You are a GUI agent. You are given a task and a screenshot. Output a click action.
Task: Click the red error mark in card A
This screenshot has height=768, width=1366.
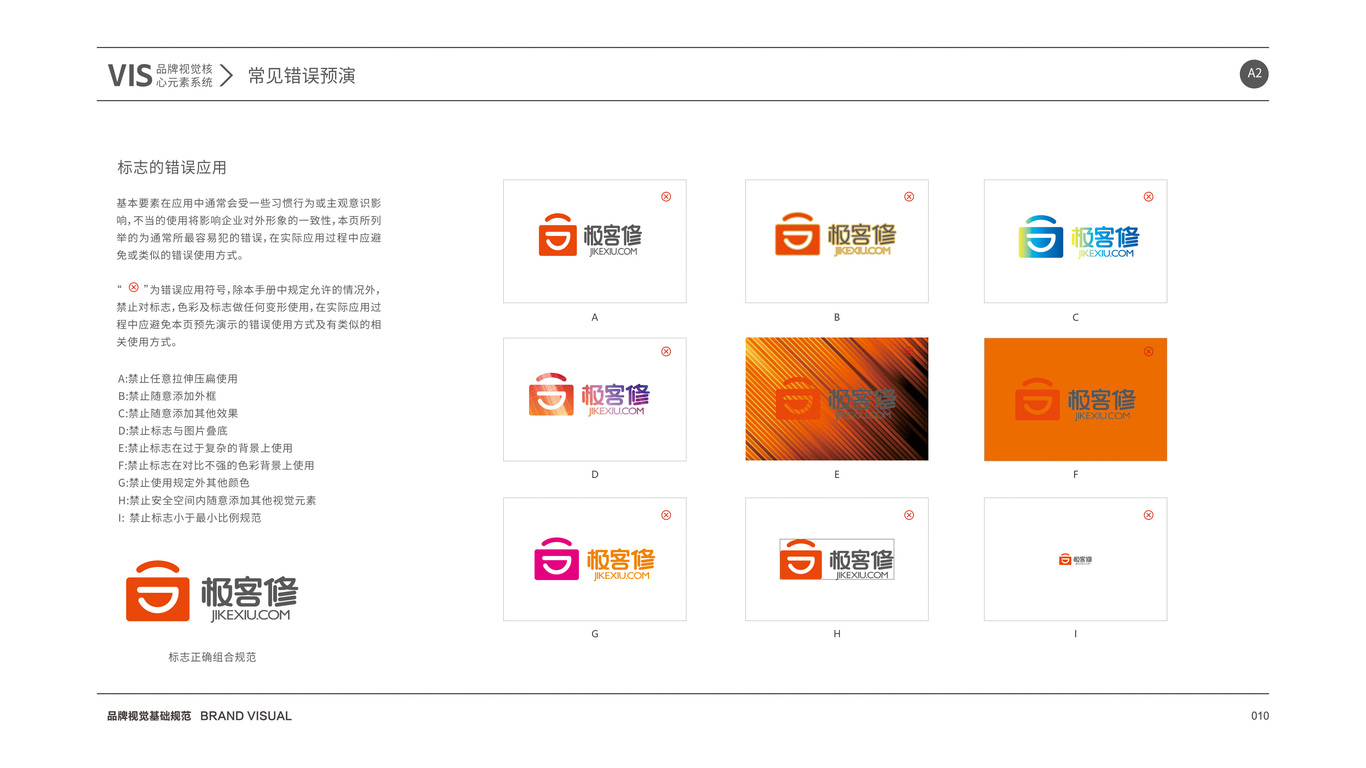666,197
